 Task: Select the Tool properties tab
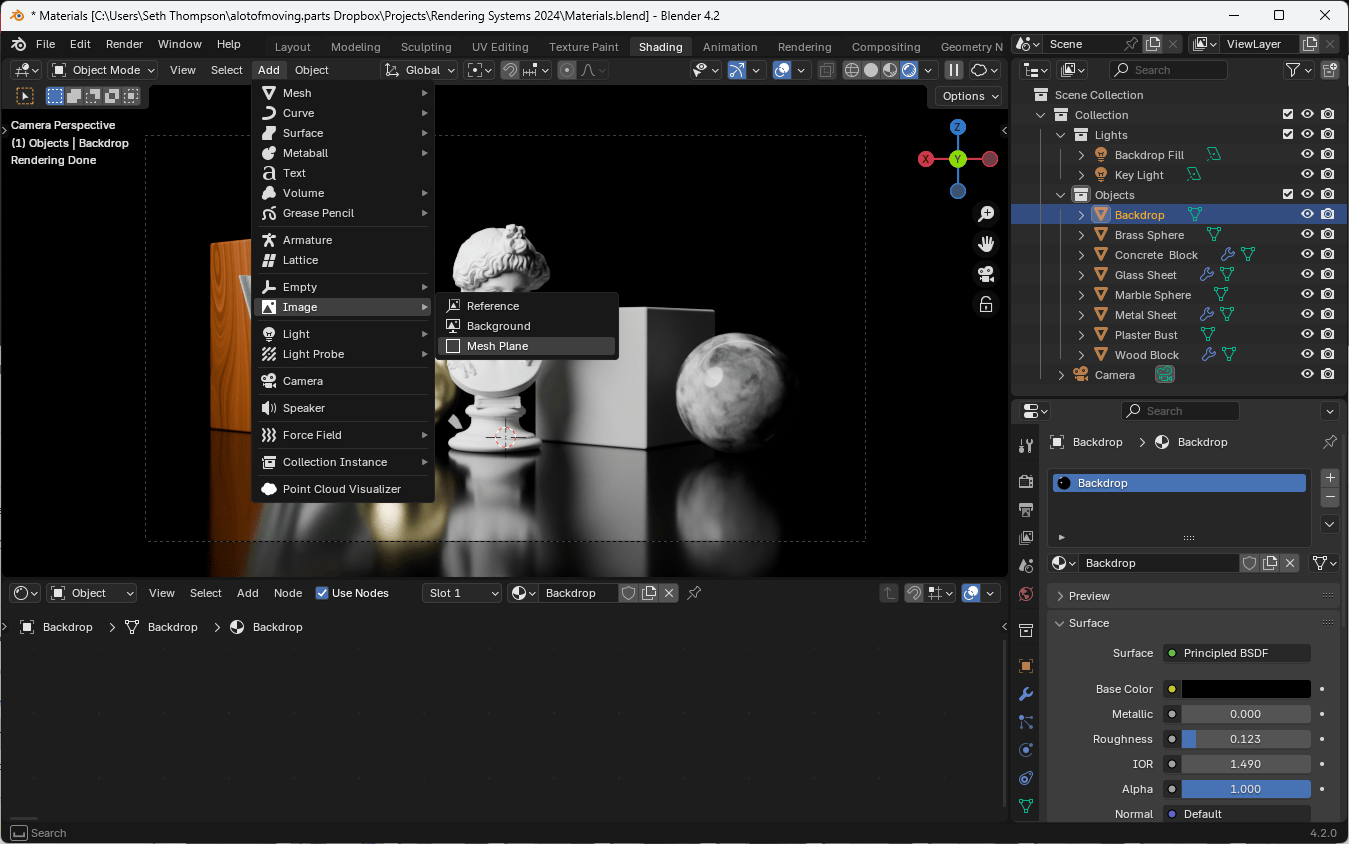pos(1025,446)
